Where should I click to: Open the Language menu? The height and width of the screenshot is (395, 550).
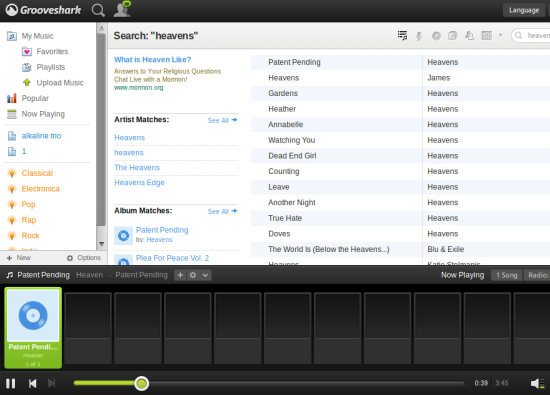pos(524,10)
